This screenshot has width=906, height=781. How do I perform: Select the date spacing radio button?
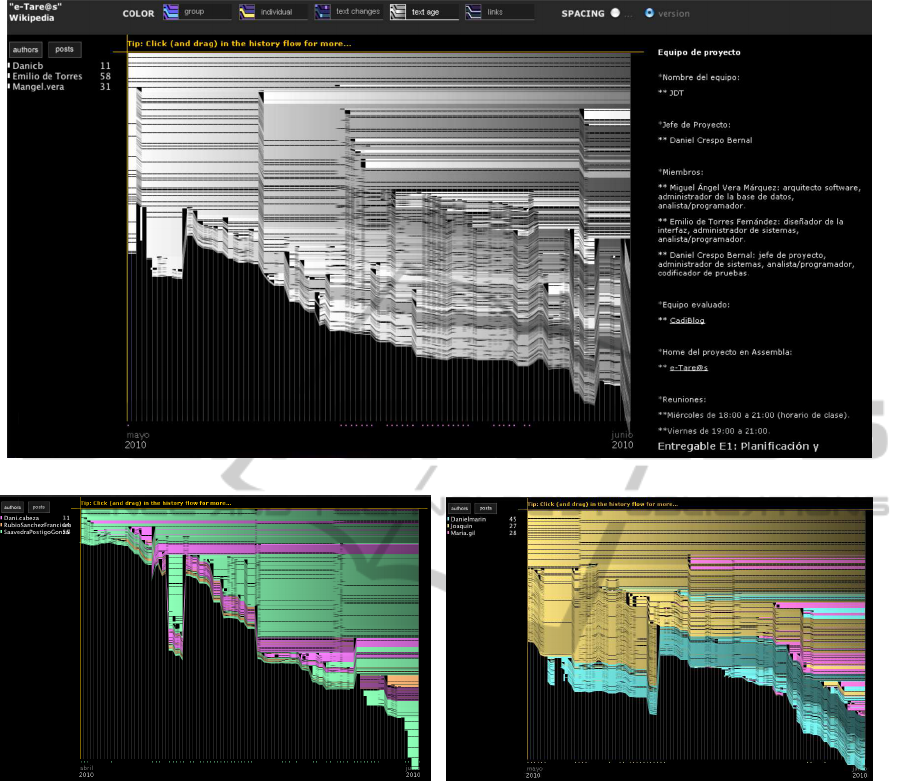[x=615, y=14]
